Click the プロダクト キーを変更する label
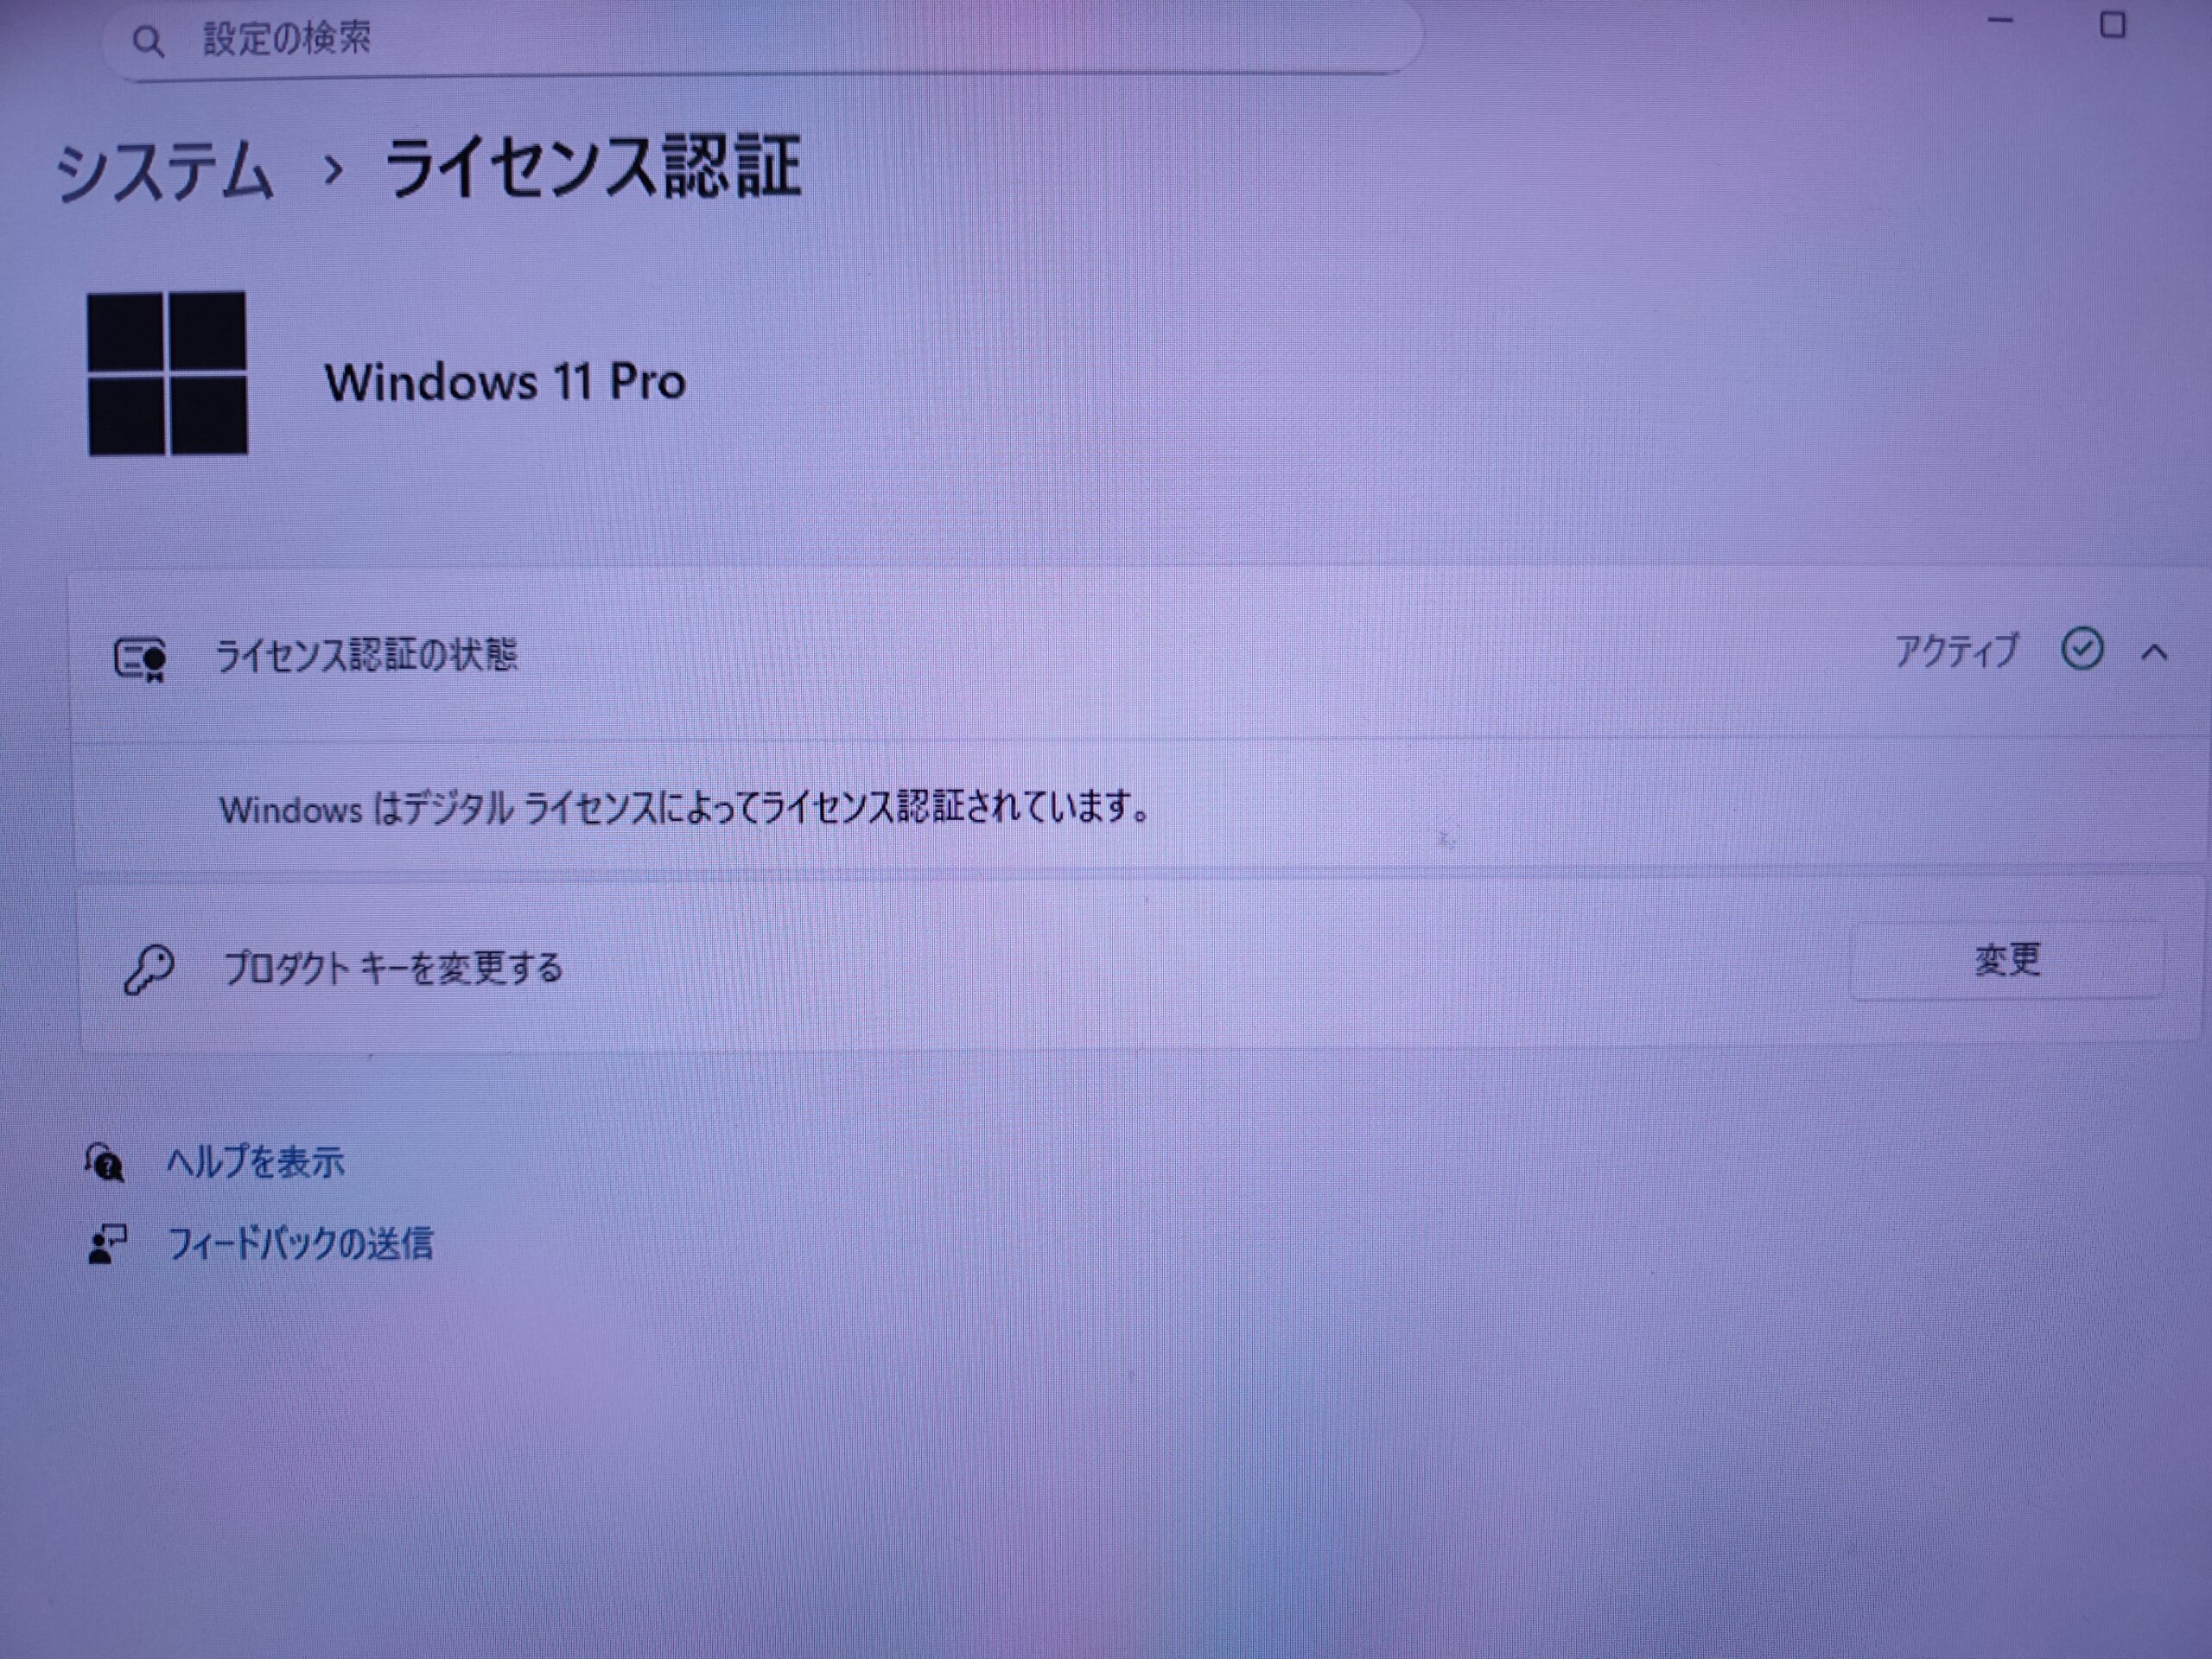The width and height of the screenshot is (2212, 1659). pos(393,968)
